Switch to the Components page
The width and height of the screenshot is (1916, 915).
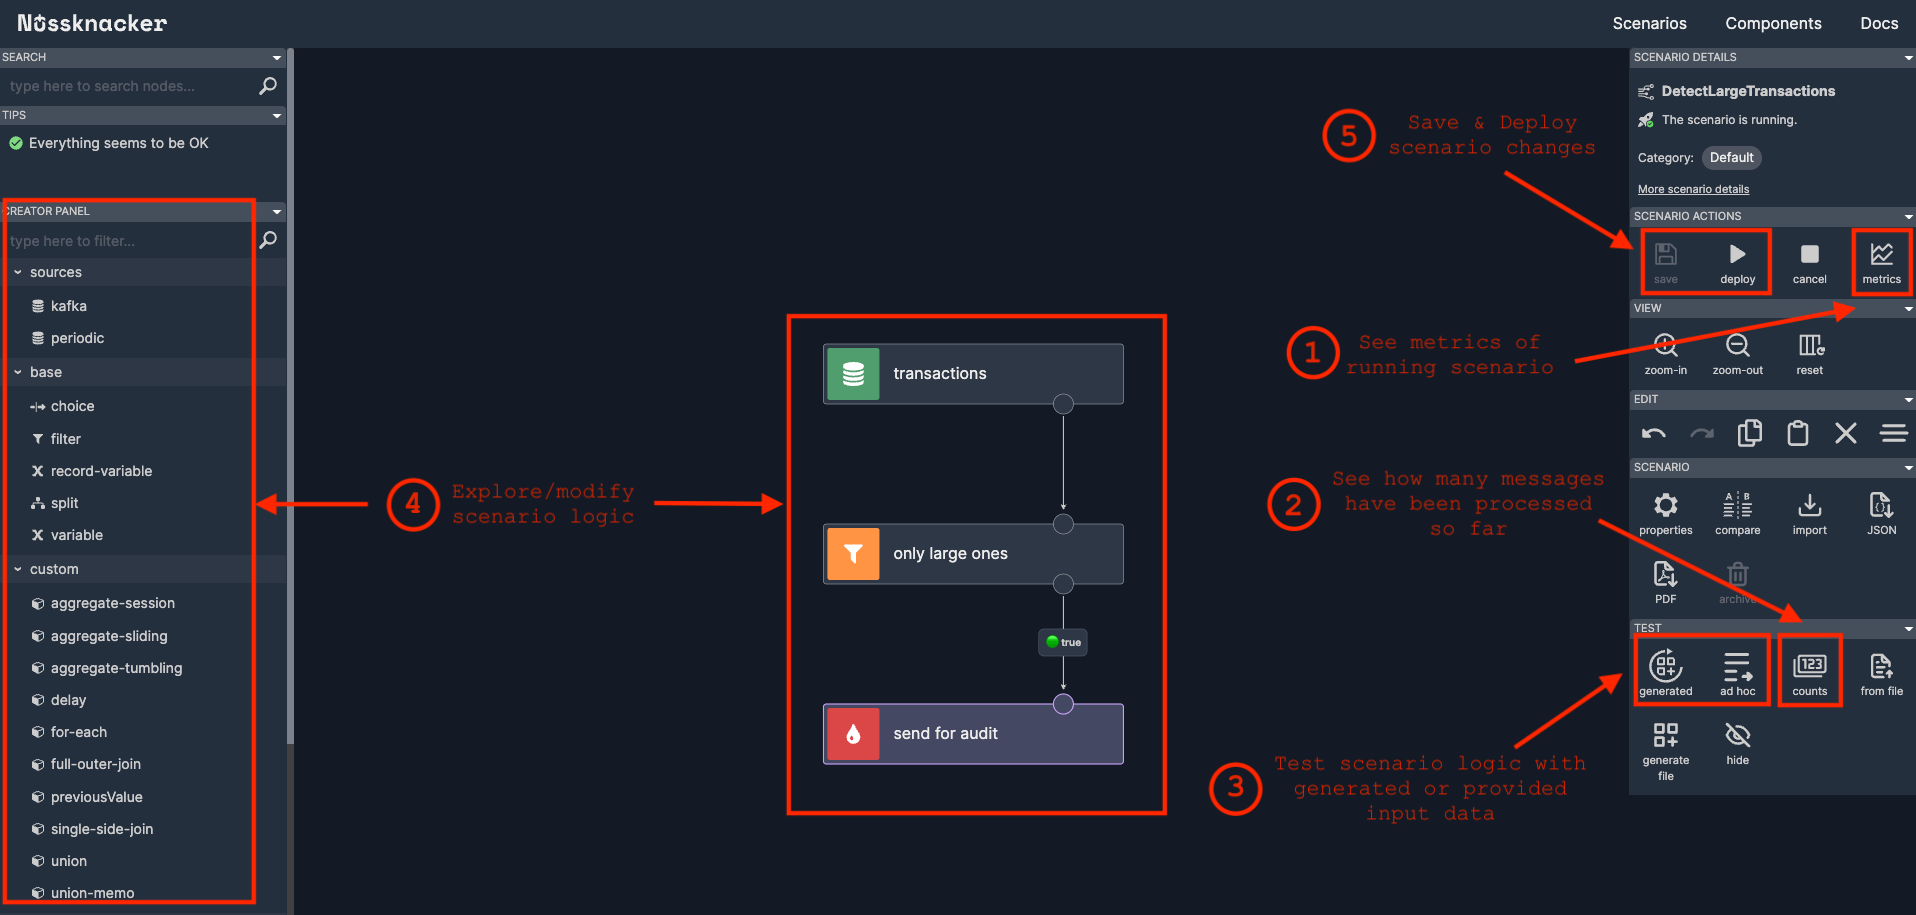coord(1772,22)
